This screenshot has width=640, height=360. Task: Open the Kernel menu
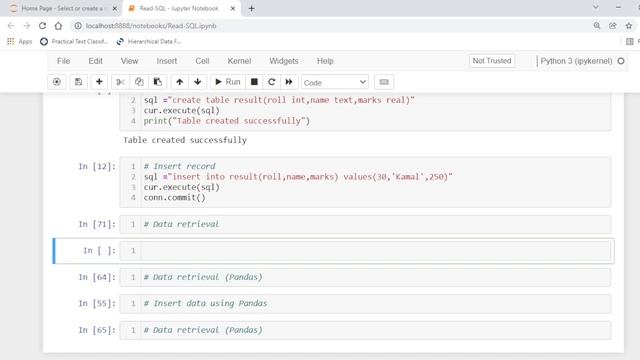pyautogui.click(x=239, y=61)
